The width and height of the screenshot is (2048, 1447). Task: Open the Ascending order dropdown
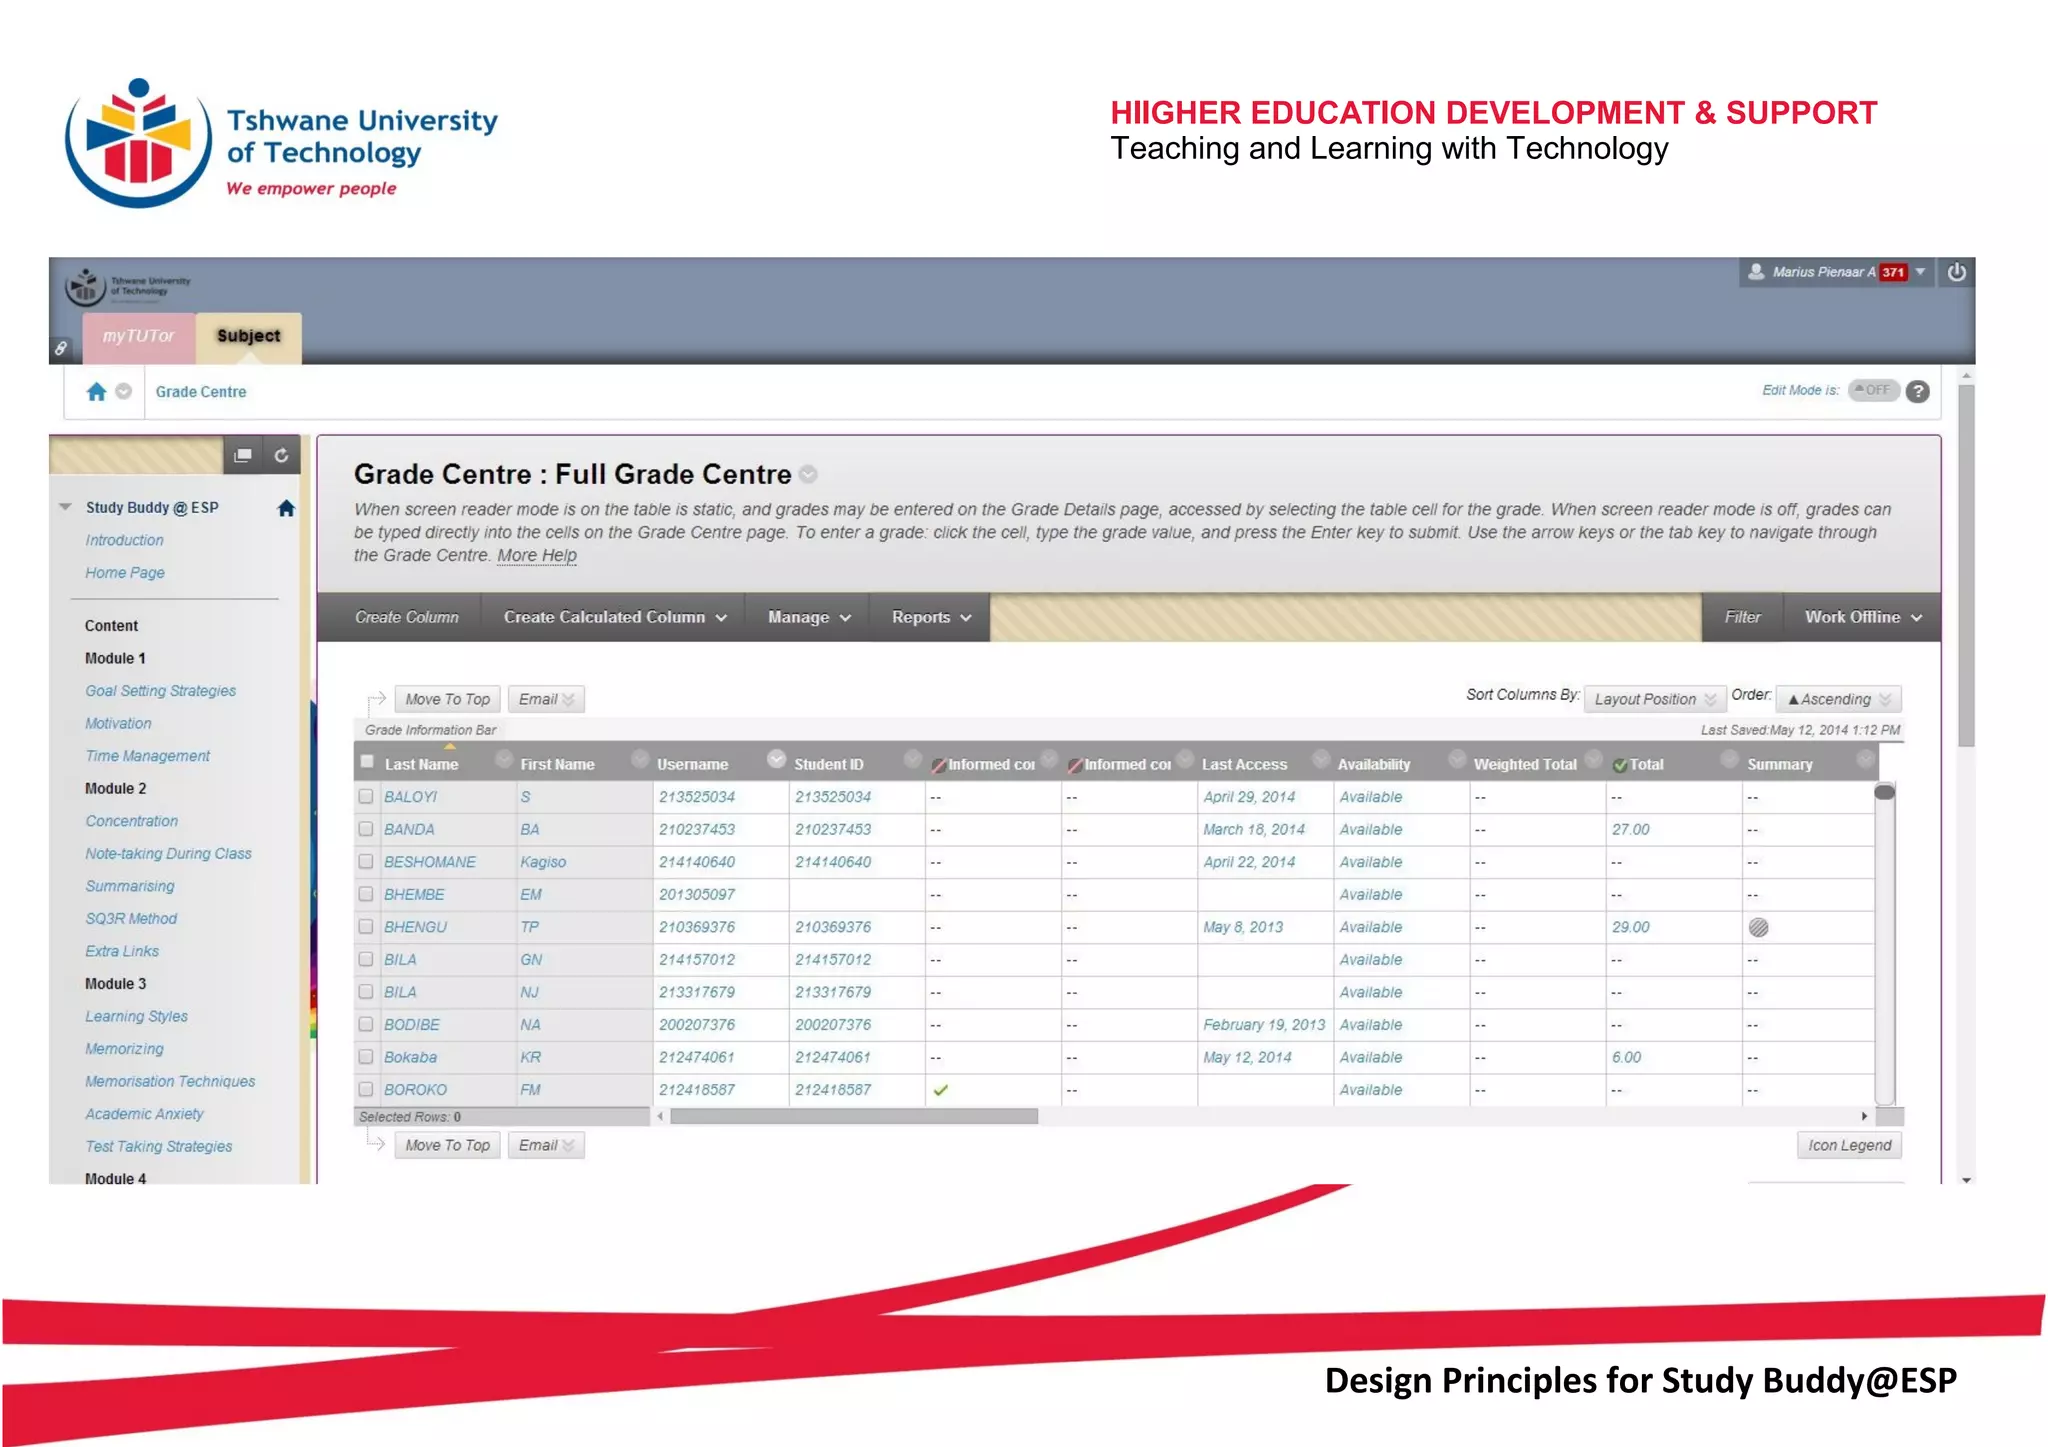click(x=1839, y=699)
